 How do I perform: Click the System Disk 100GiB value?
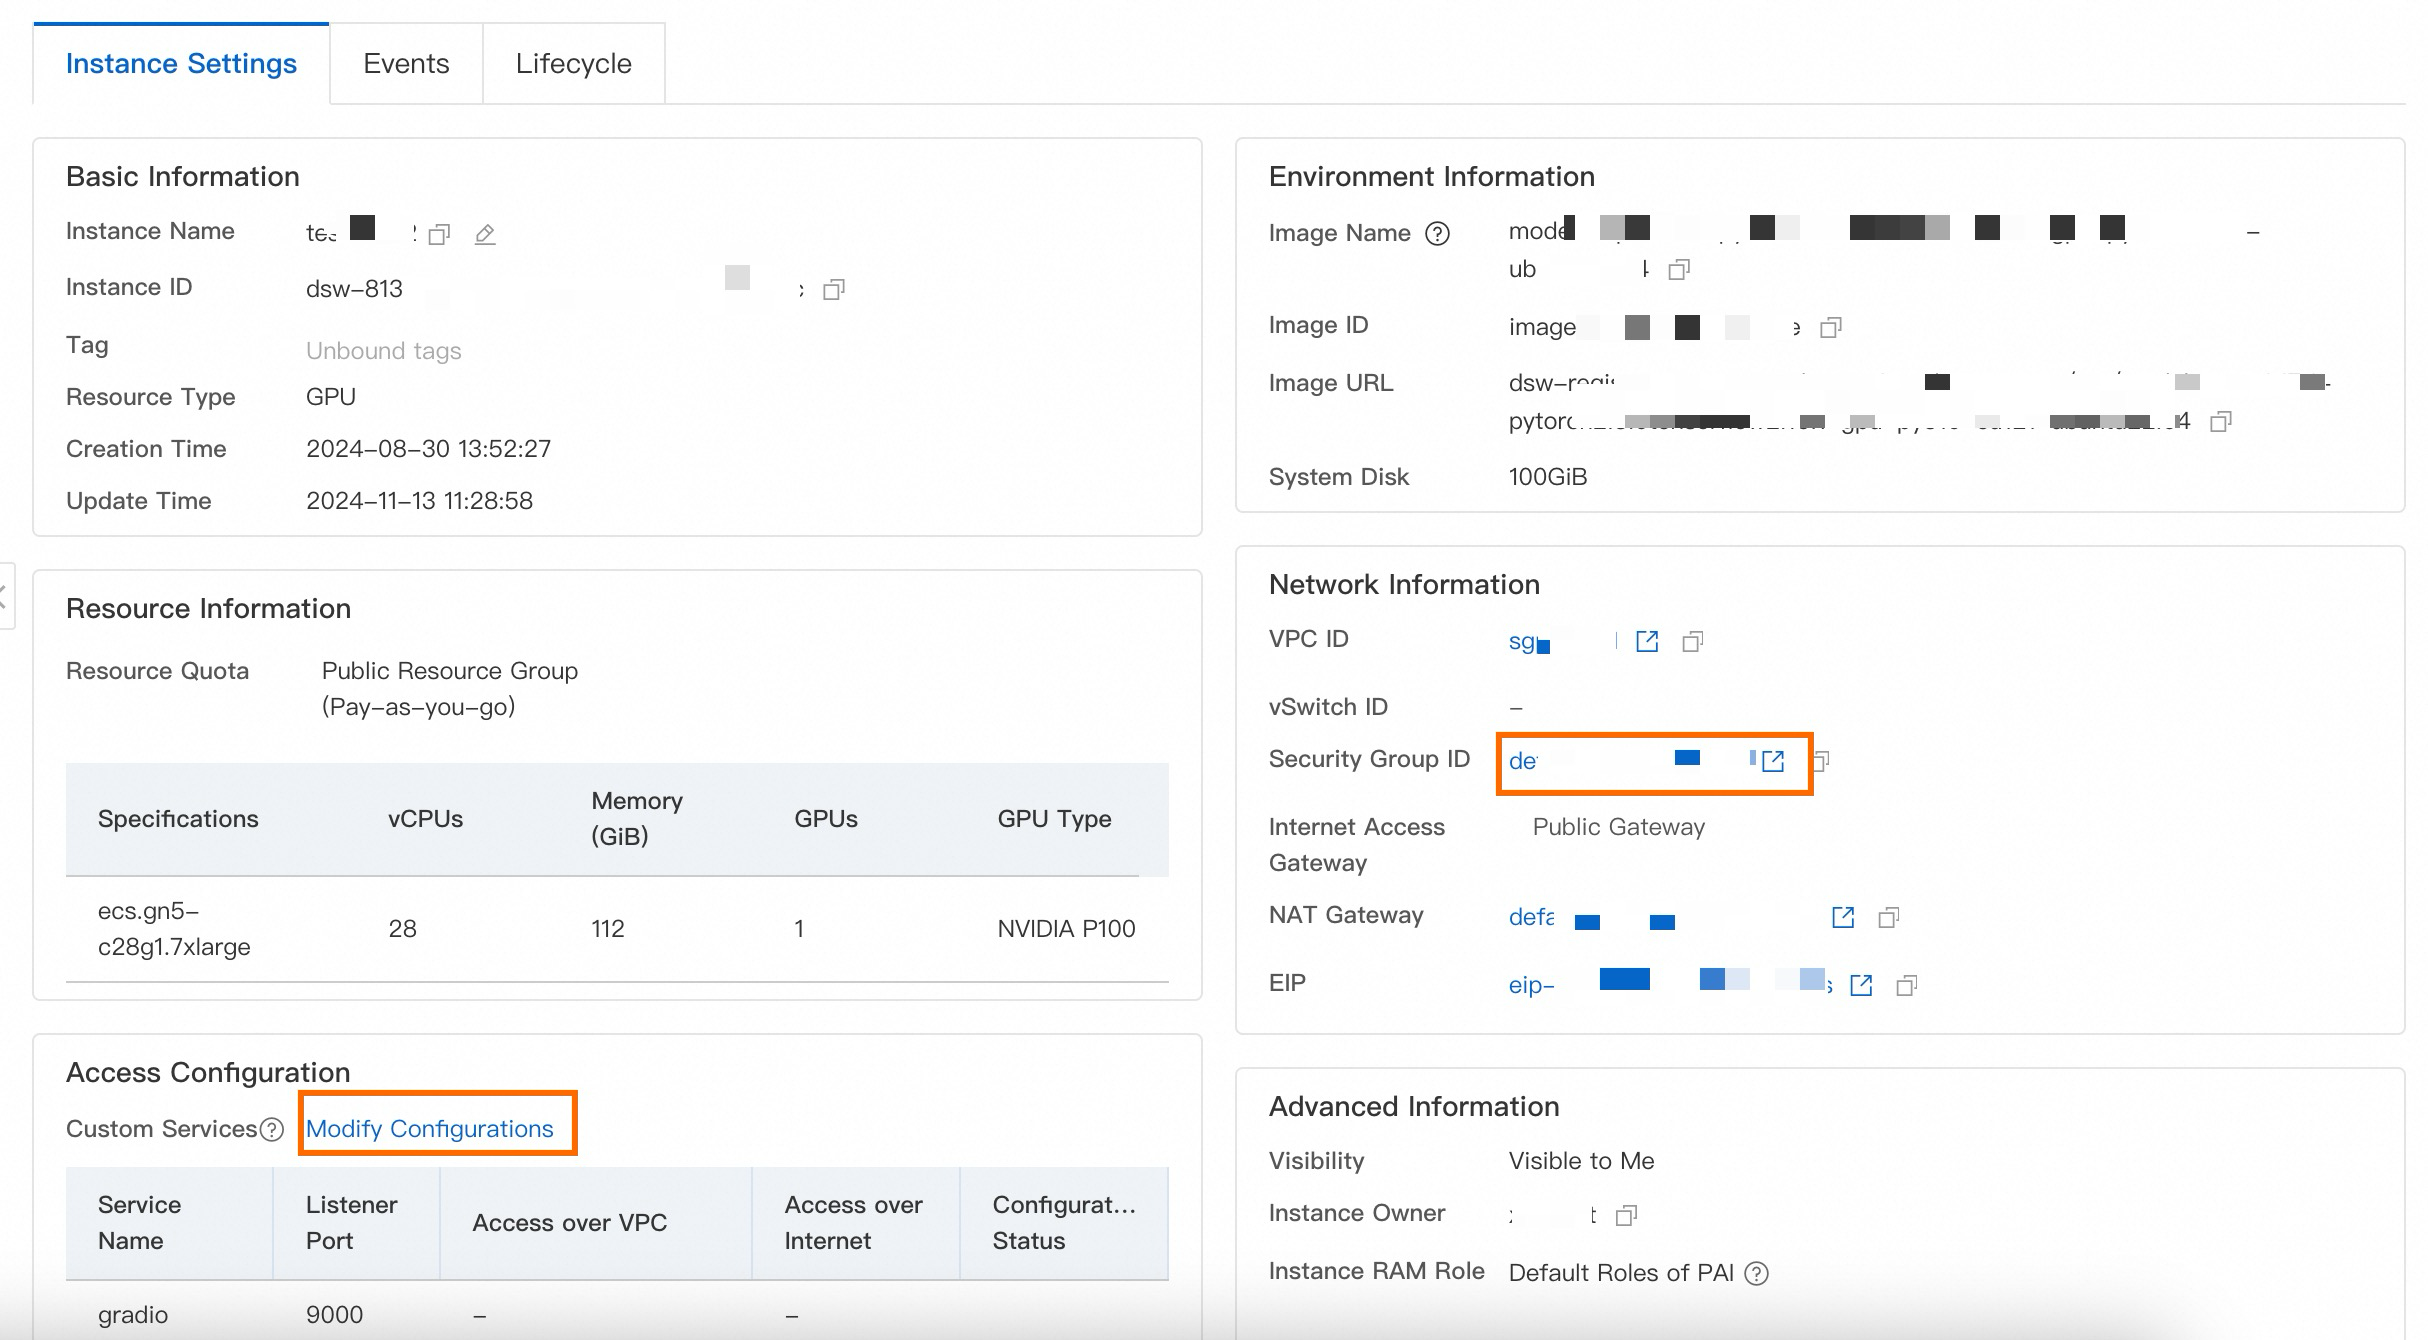(1547, 477)
